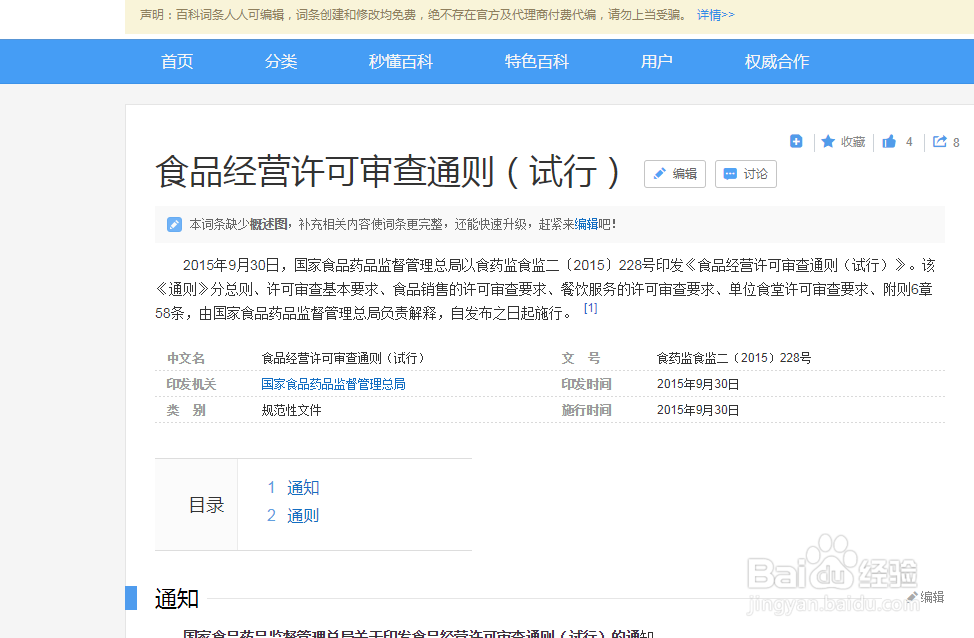Open the 首页 nav item

[x=177, y=62]
